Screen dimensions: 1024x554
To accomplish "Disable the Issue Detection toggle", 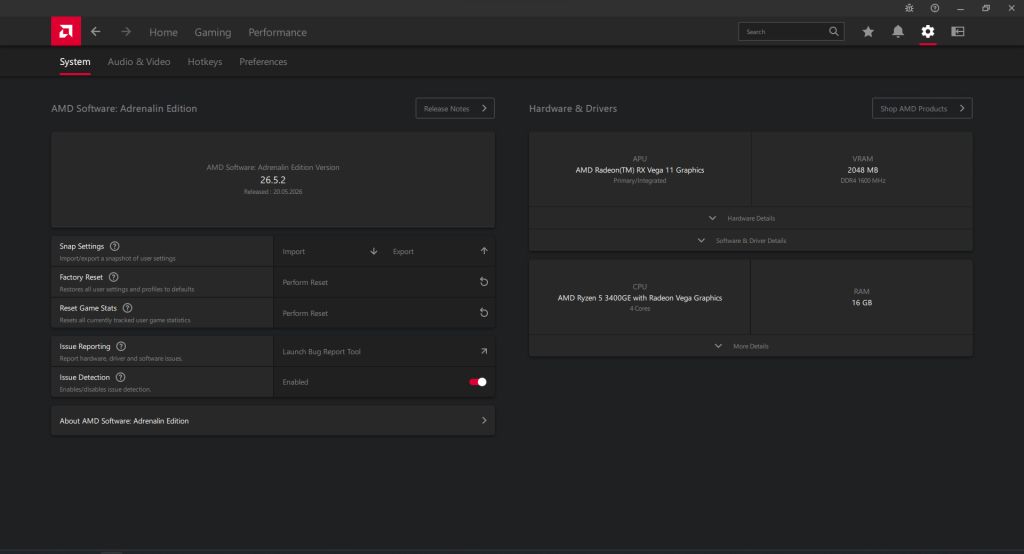I will (478, 382).
